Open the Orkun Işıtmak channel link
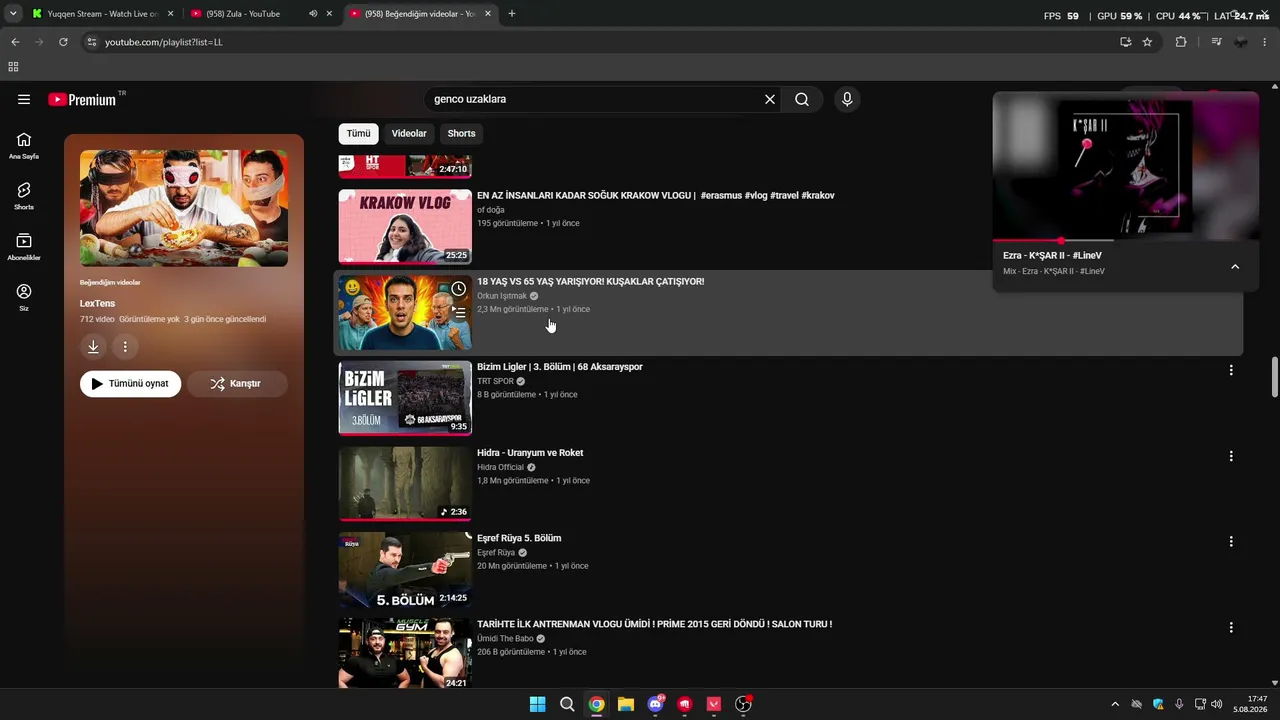 pyautogui.click(x=502, y=296)
